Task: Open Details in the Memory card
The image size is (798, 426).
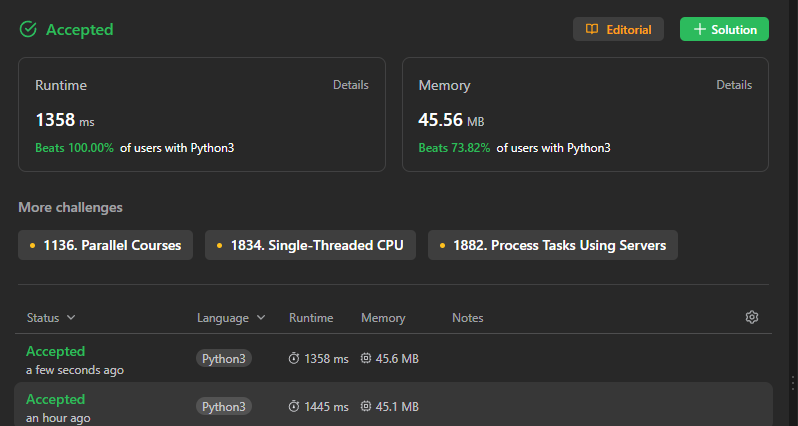Action: coord(734,85)
